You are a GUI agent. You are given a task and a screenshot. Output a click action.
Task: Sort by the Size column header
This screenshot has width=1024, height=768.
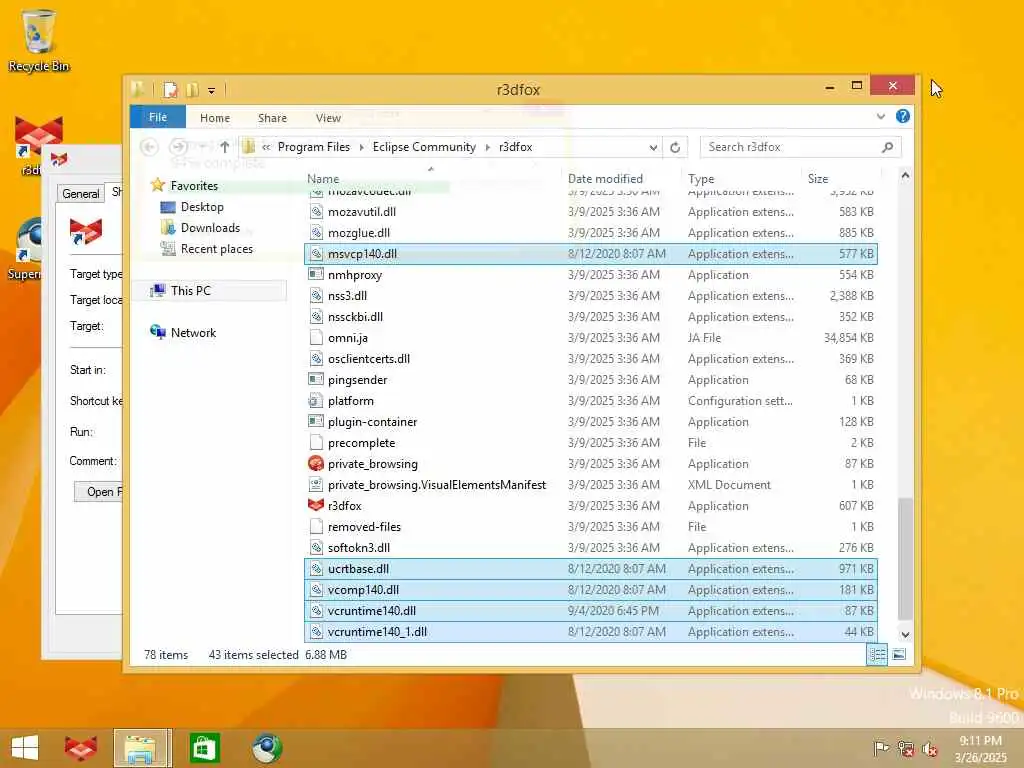pos(818,178)
